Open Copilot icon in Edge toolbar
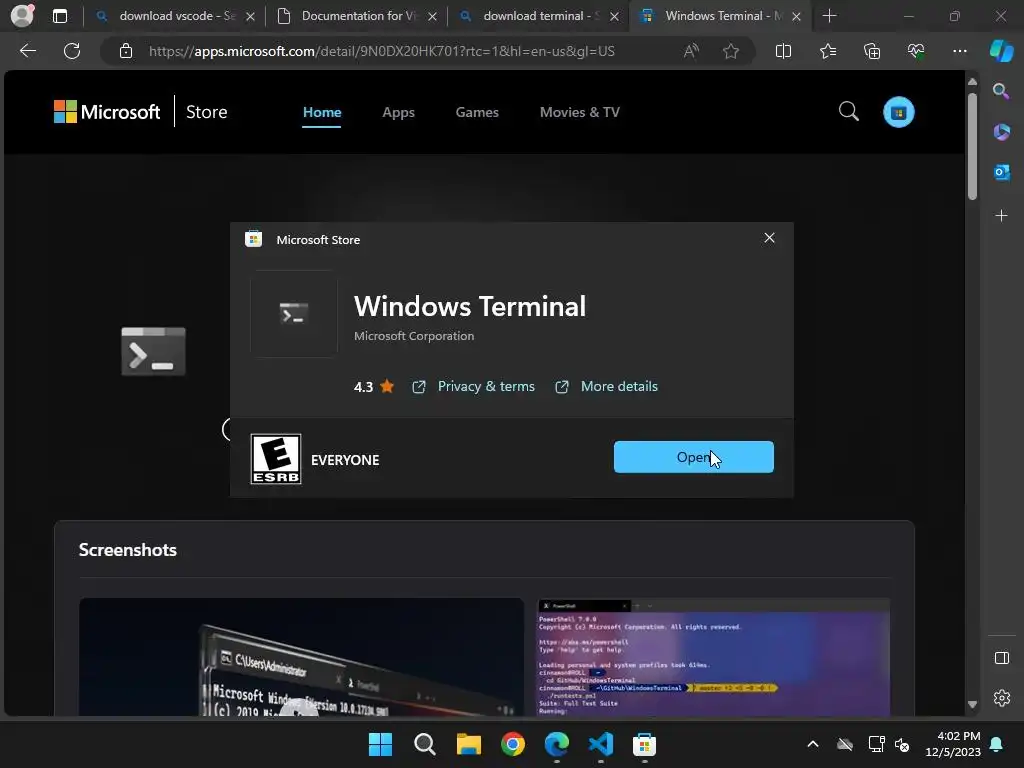The width and height of the screenshot is (1024, 768). coord(1001,51)
